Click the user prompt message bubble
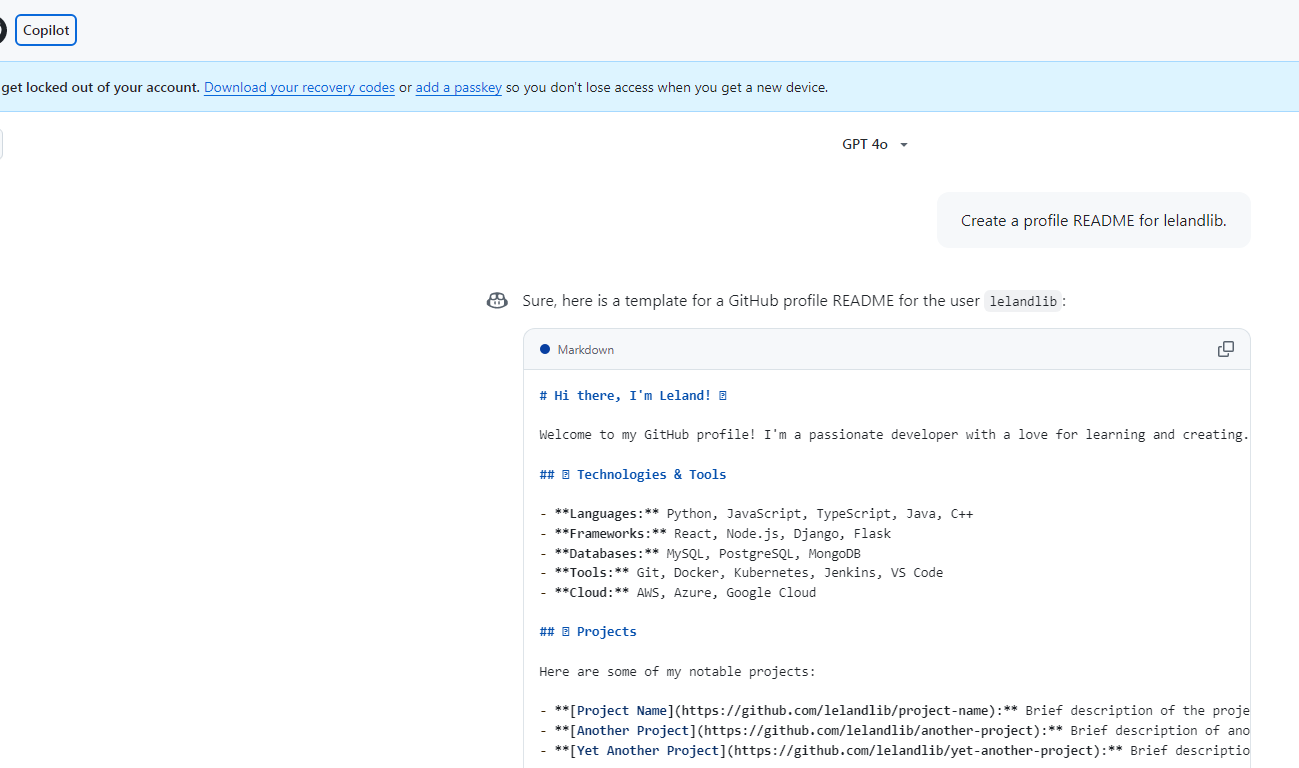The height and width of the screenshot is (768, 1299). [1094, 220]
